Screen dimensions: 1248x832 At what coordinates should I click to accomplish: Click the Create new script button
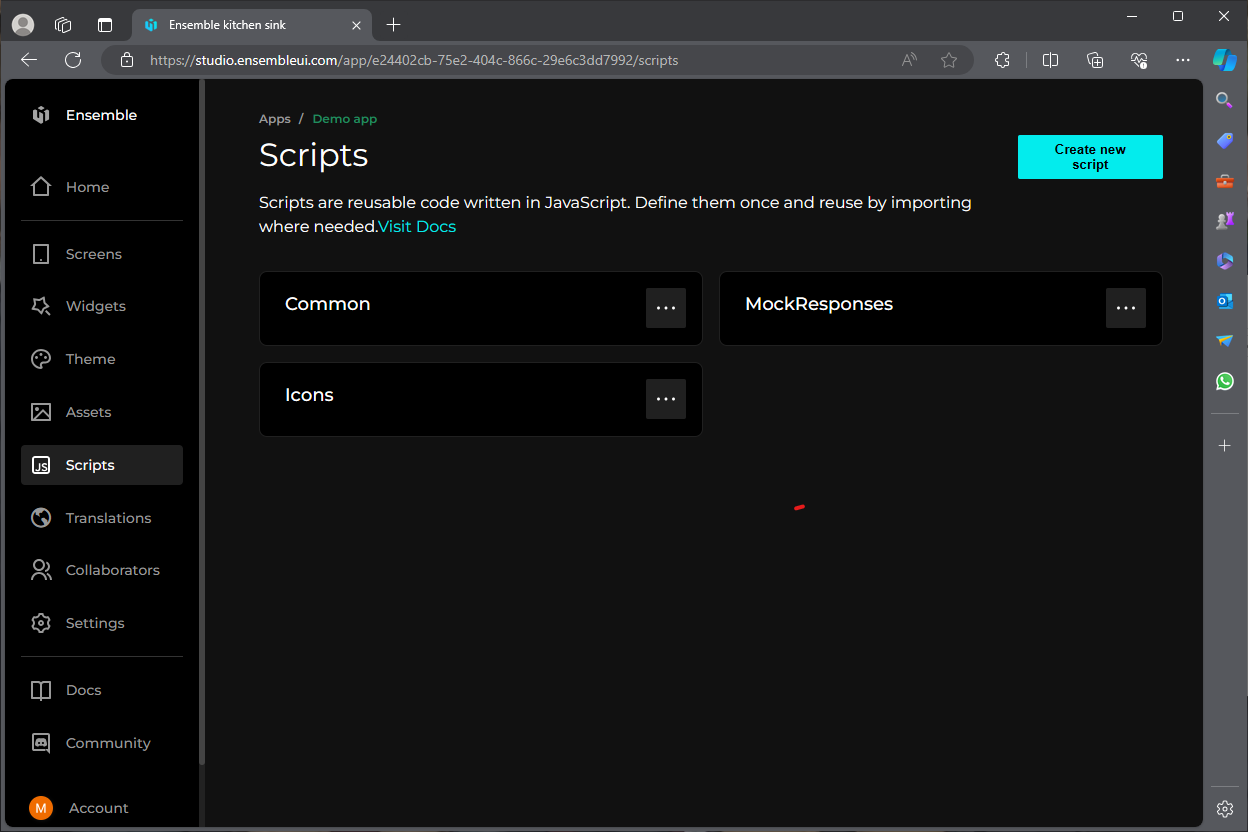[x=1090, y=157]
